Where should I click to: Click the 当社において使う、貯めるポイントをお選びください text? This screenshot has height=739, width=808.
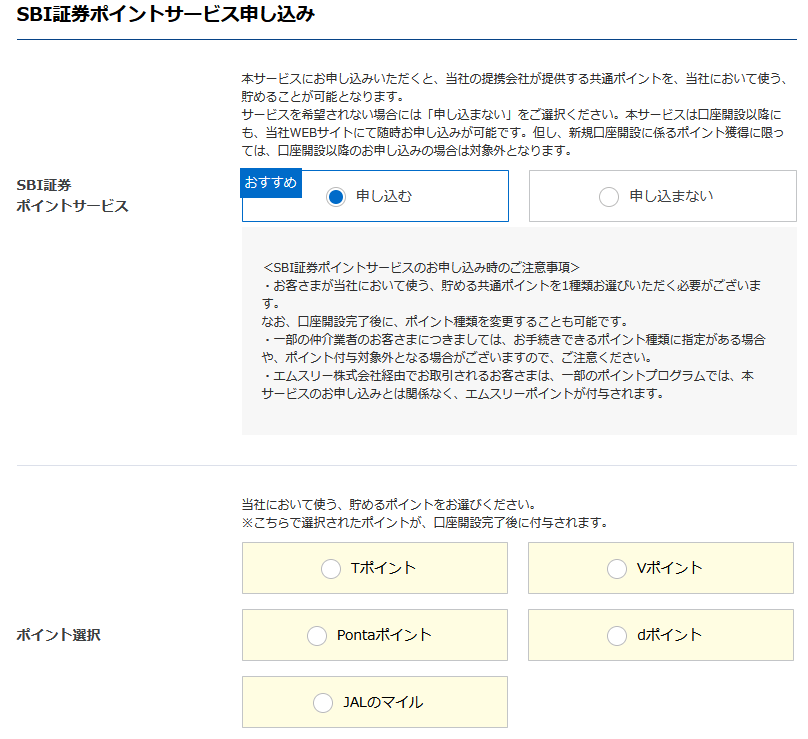tap(390, 504)
